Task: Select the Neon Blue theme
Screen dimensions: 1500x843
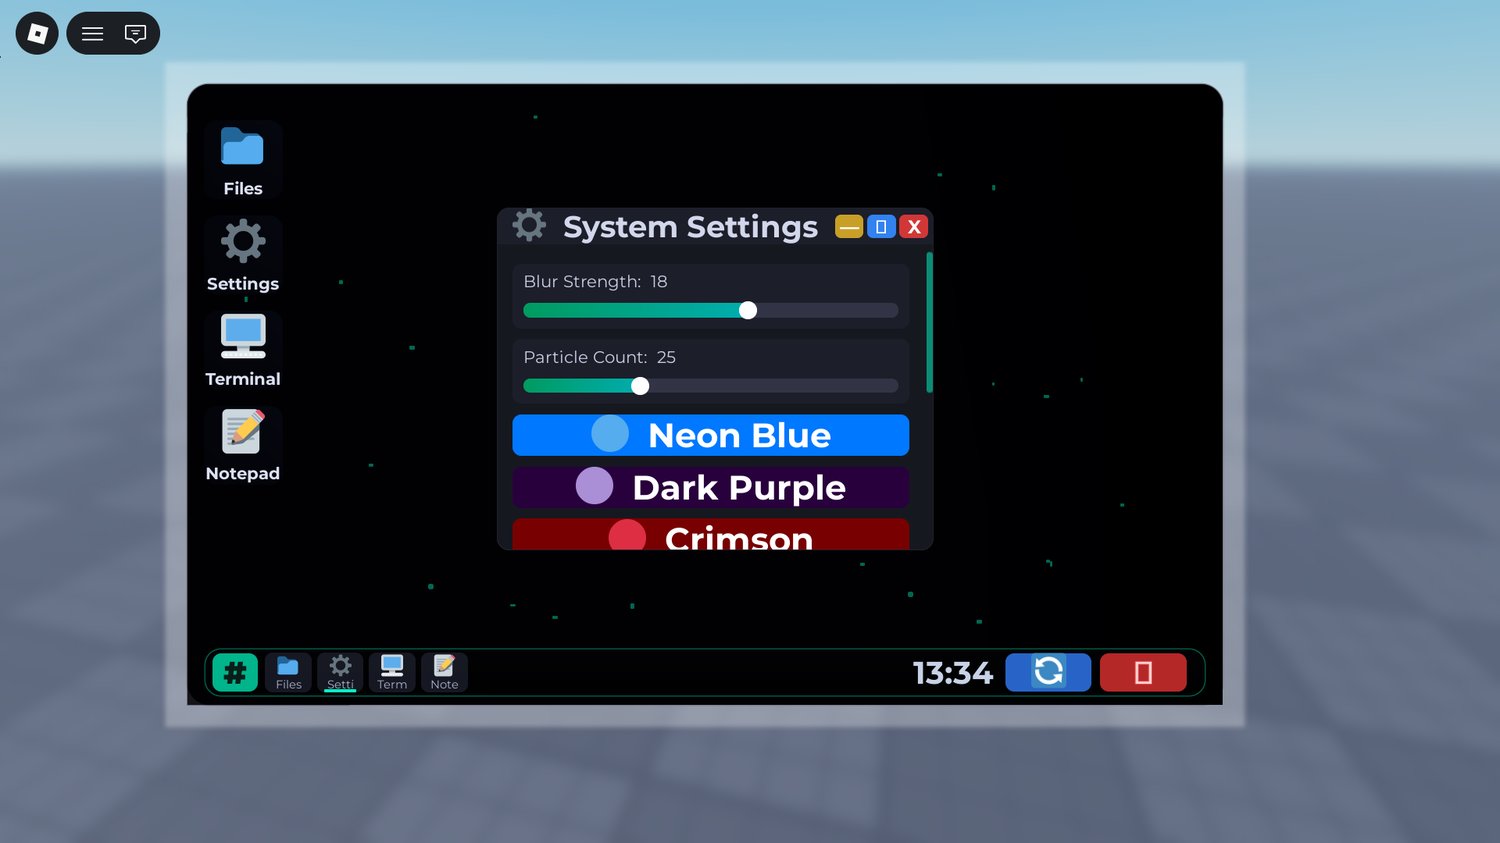Action: tap(711, 435)
